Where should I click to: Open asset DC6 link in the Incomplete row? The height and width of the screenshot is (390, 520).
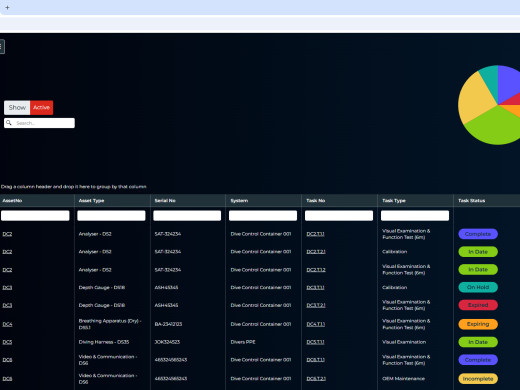pos(7,379)
